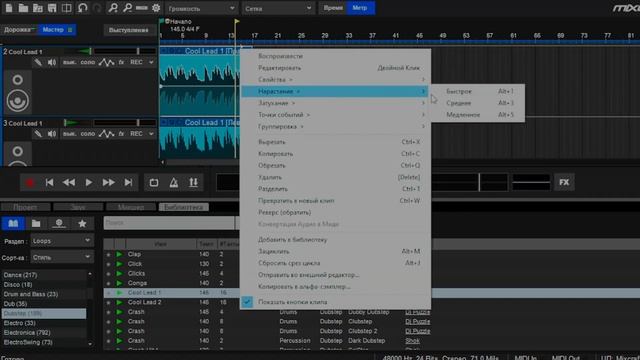640x360 pixels.
Task: Select the library book icon tab
Action: pyautogui.click(x=13, y=223)
